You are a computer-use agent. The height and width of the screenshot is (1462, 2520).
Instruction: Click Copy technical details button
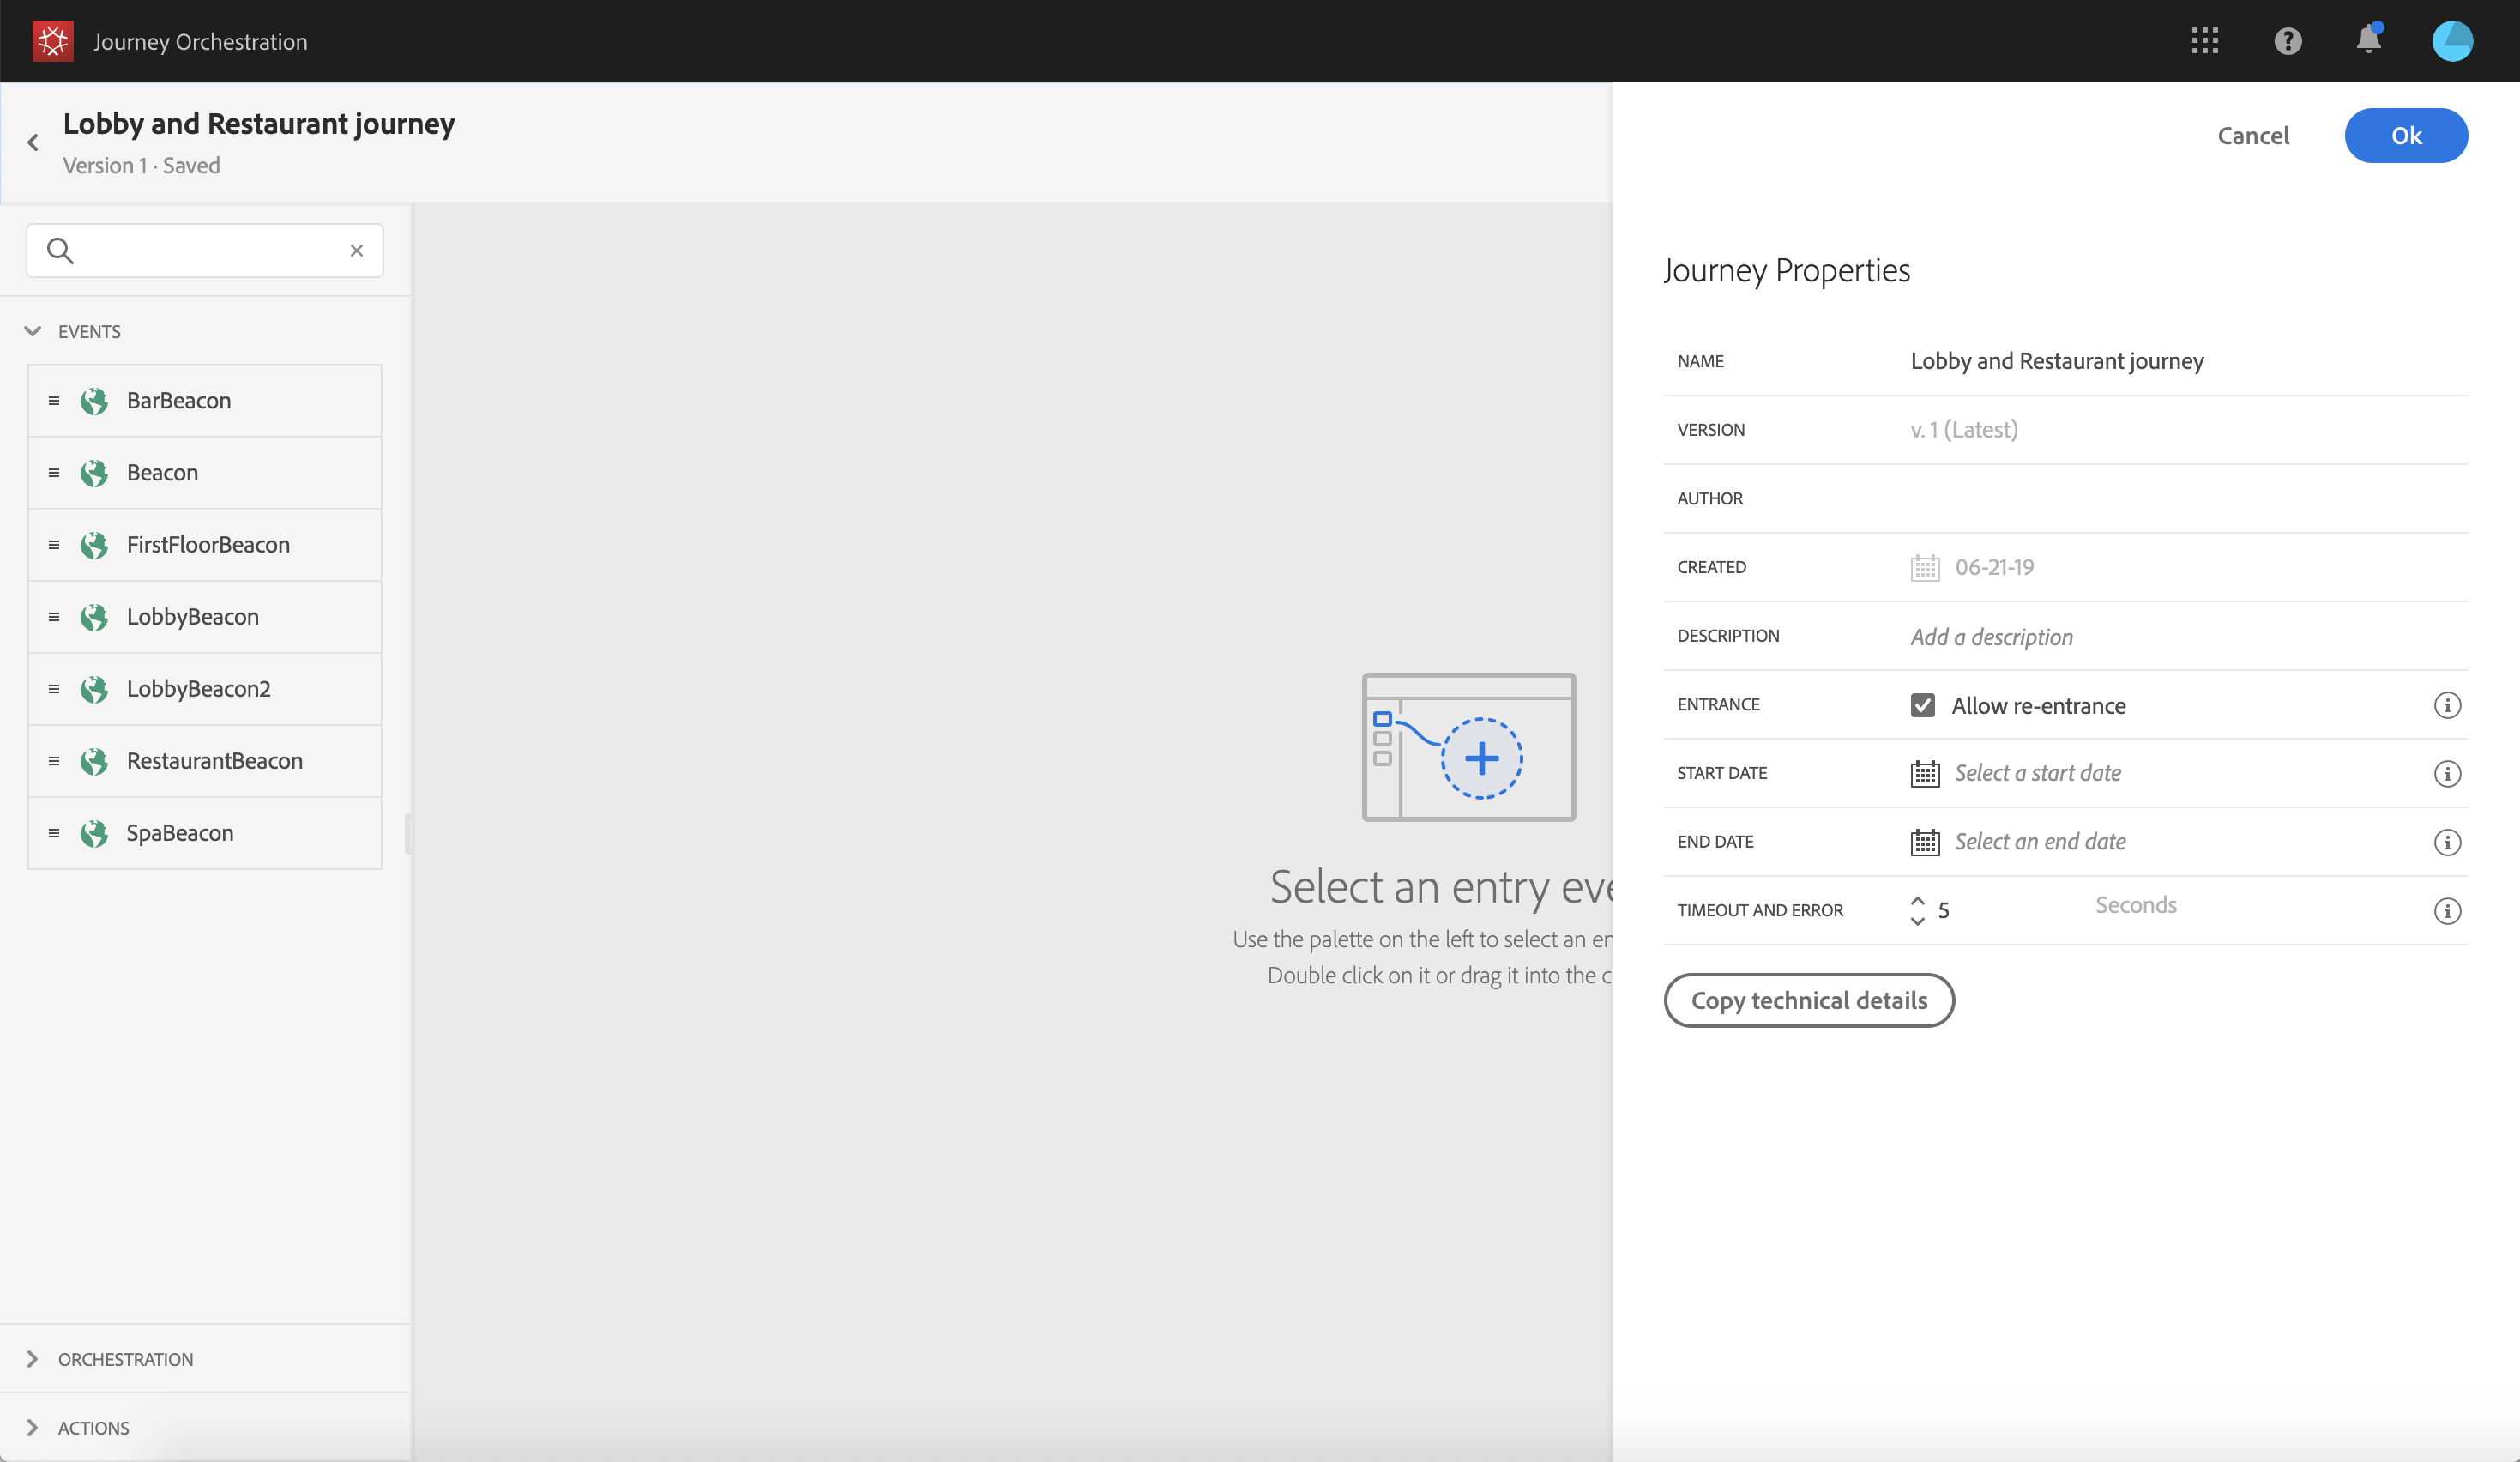(1808, 1000)
